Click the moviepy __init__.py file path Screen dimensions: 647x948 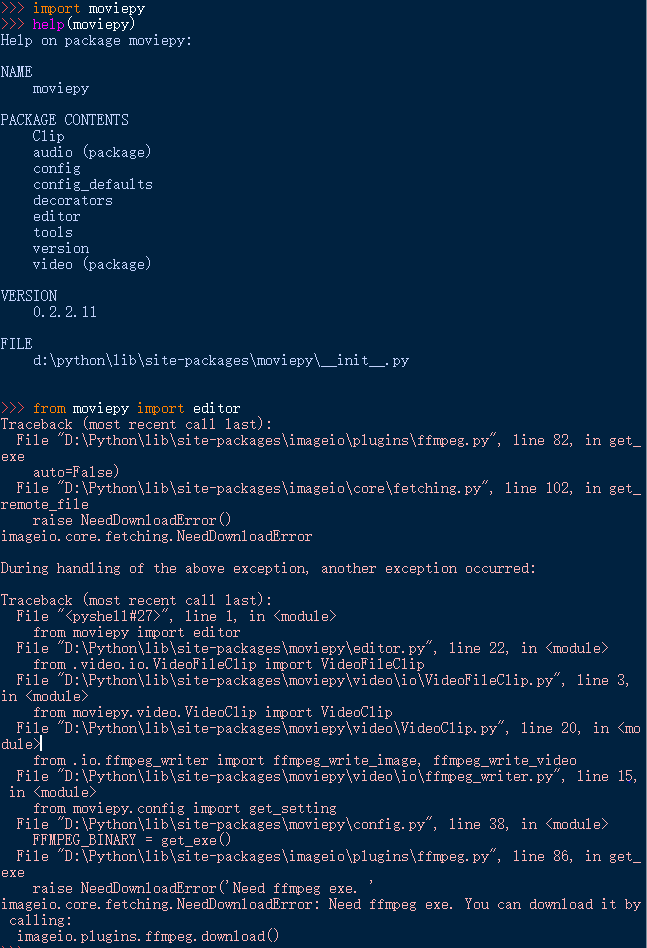point(221,360)
